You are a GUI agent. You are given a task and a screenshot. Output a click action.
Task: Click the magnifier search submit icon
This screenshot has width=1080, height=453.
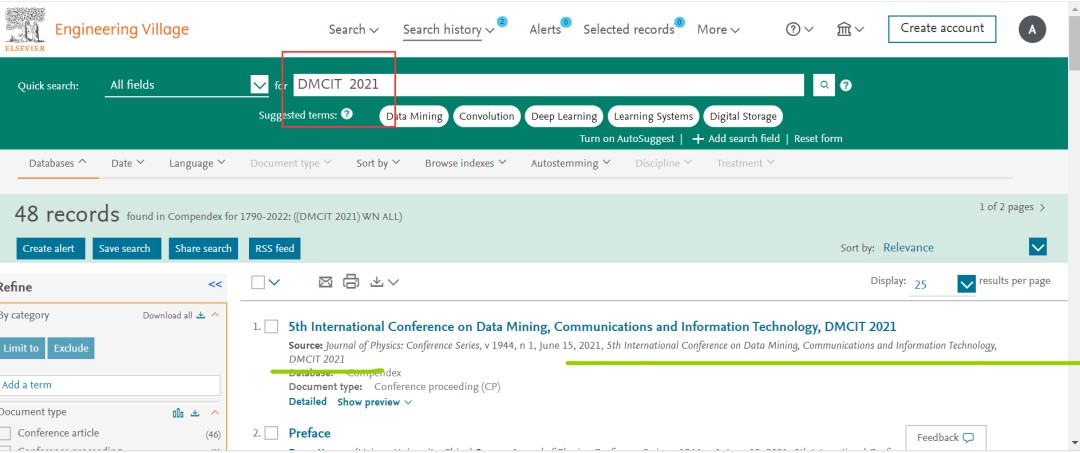(x=823, y=85)
